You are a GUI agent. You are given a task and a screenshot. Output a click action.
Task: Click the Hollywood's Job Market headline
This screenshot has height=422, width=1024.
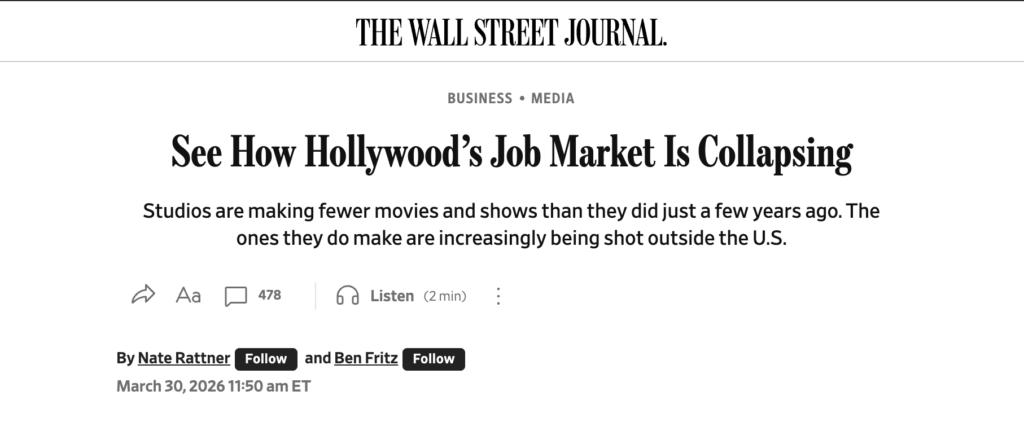[511, 153]
